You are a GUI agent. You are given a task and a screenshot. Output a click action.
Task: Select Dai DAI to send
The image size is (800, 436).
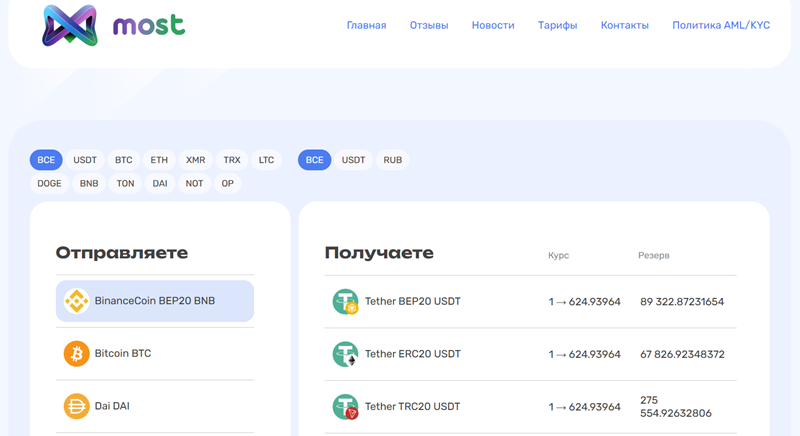tap(155, 406)
